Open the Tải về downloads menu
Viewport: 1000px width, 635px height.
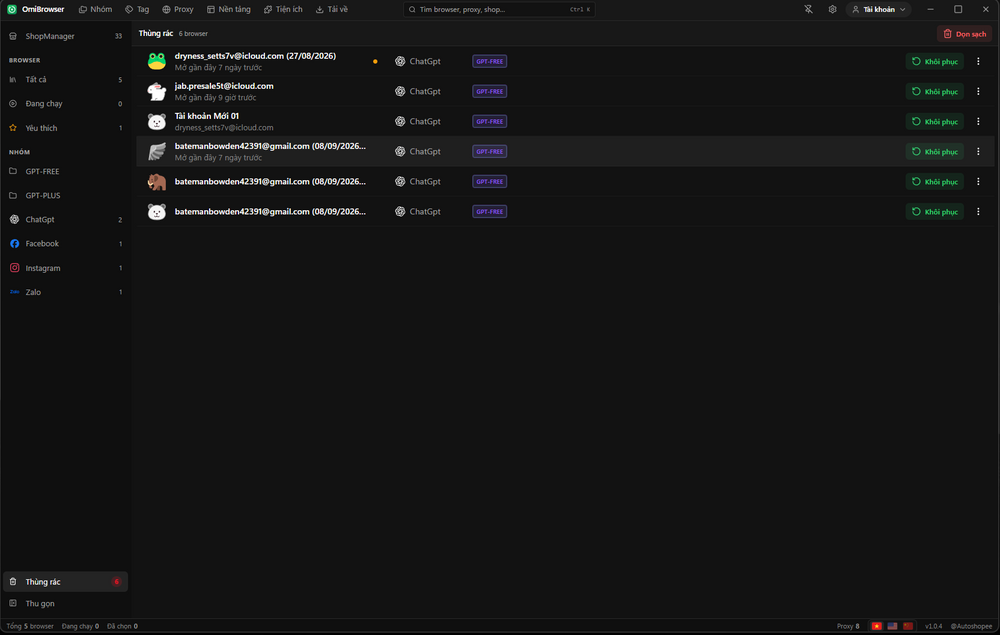tap(332, 10)
